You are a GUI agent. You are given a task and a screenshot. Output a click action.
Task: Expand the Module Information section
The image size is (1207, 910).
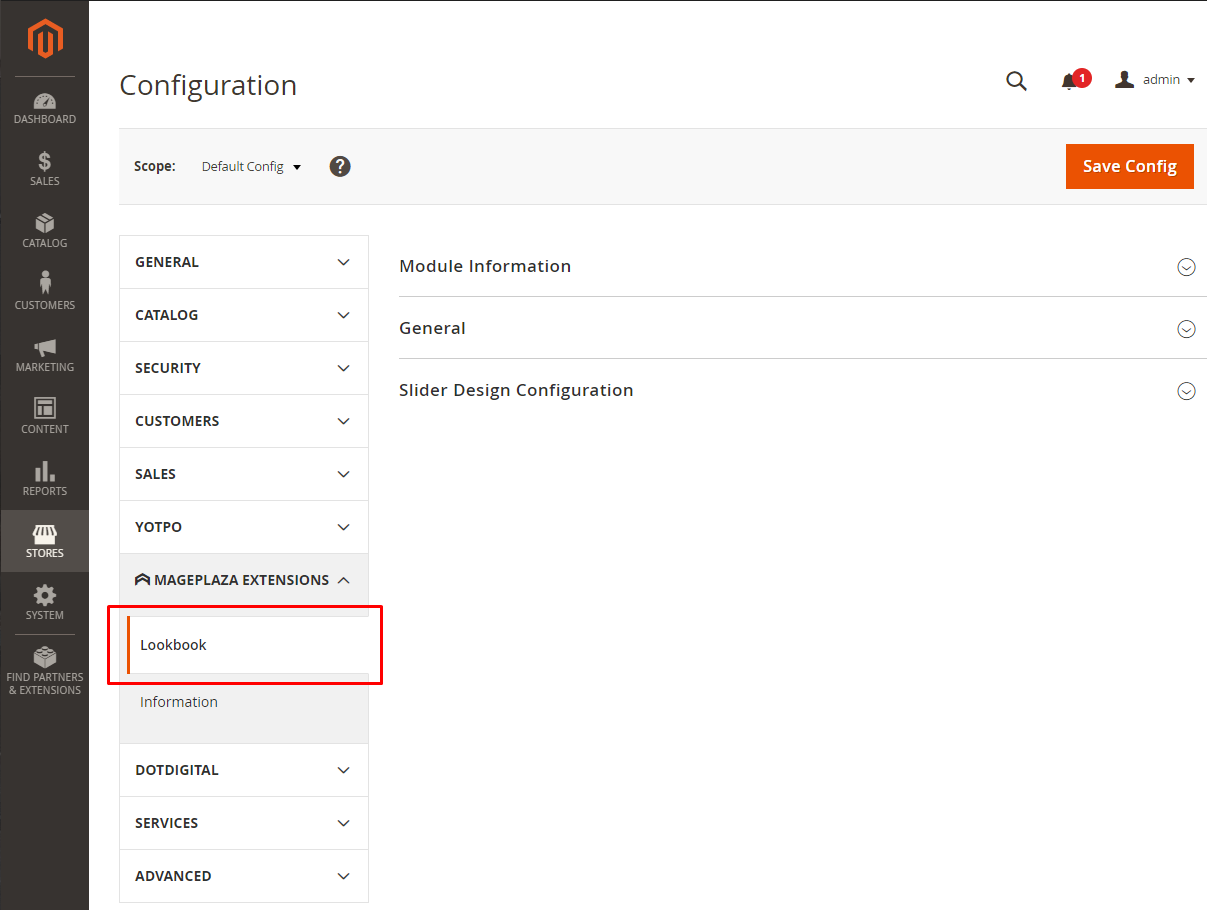(x=1186, y=267)
